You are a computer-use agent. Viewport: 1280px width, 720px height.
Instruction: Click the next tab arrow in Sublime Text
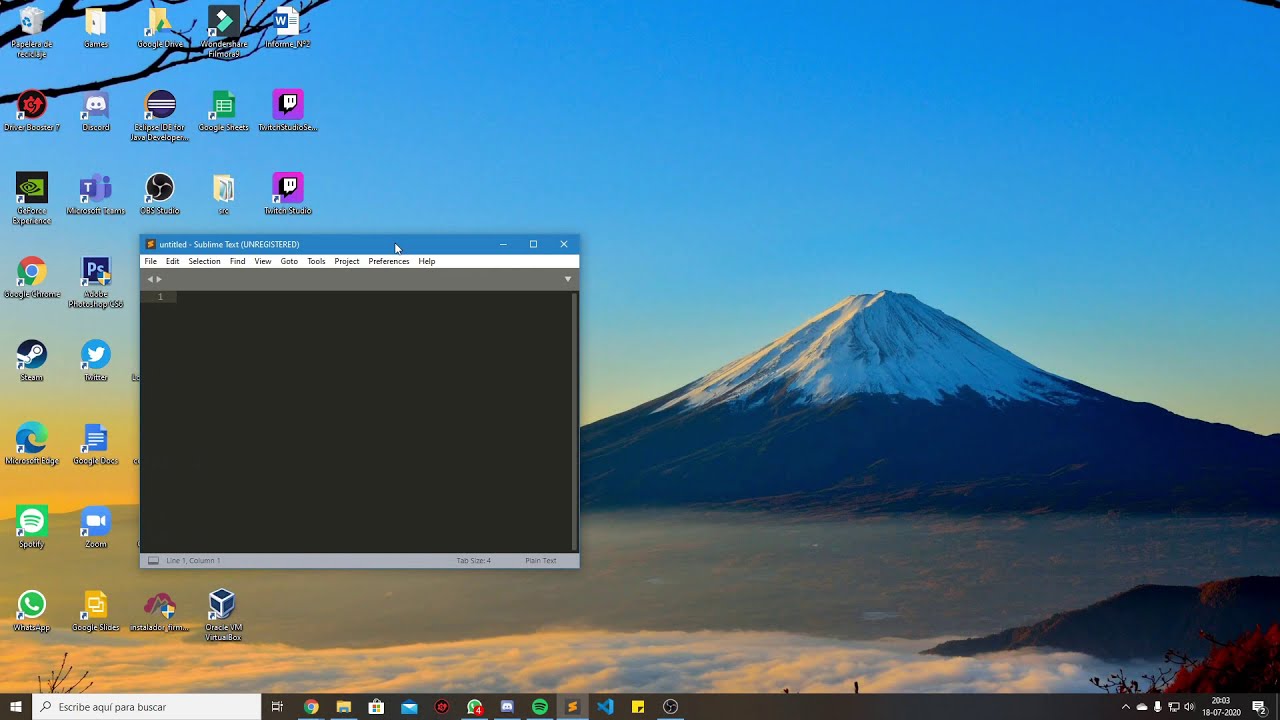coord(159,279)
